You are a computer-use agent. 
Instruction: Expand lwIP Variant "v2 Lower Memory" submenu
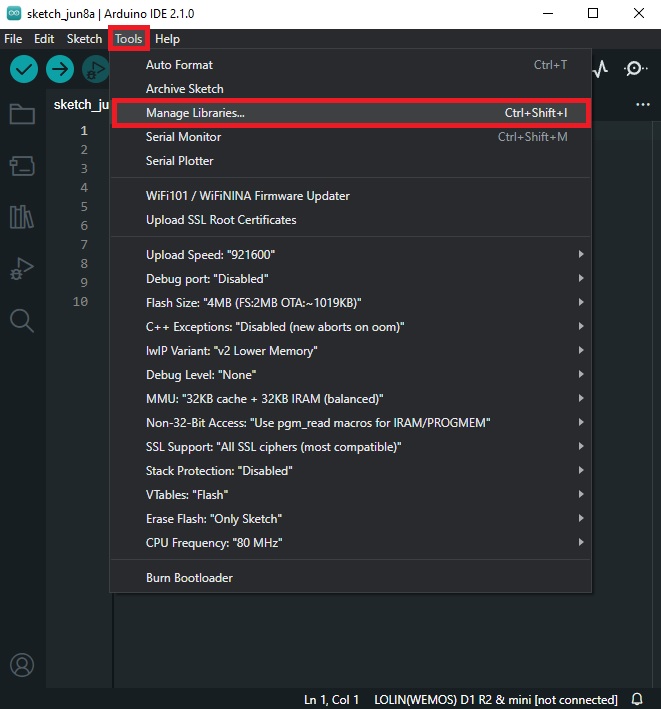point(351,350)
